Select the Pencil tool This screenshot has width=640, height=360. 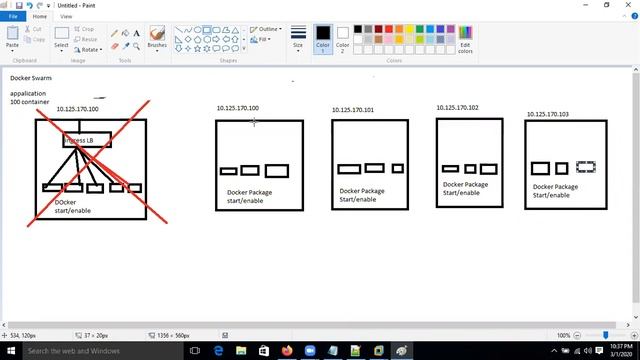click(x=114, y=33)
